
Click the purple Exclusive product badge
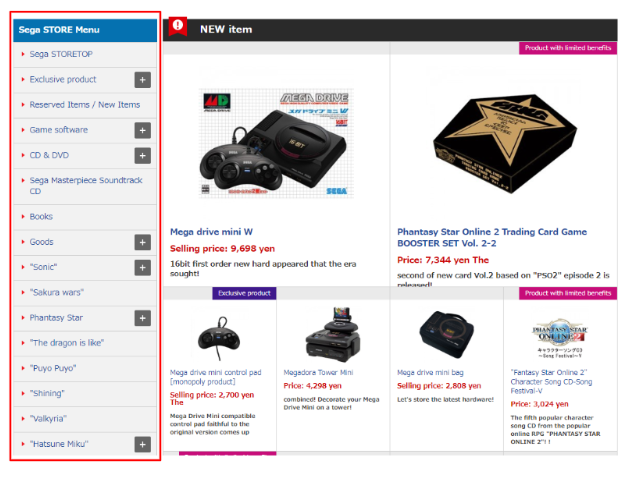[x=244, y=293]
